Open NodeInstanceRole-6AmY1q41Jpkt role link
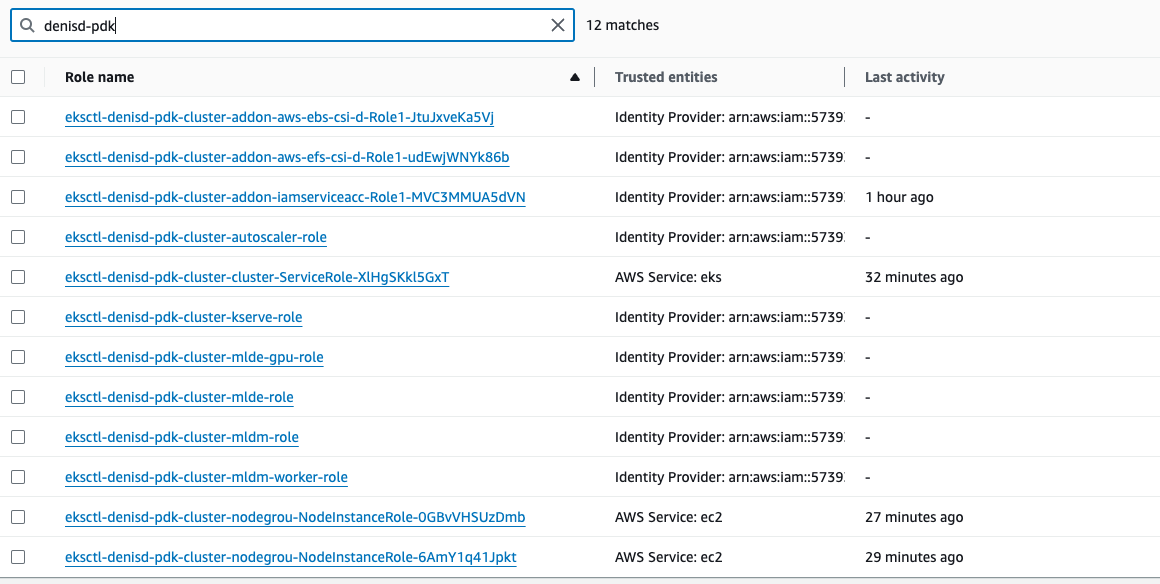 [x=291, y=557]
